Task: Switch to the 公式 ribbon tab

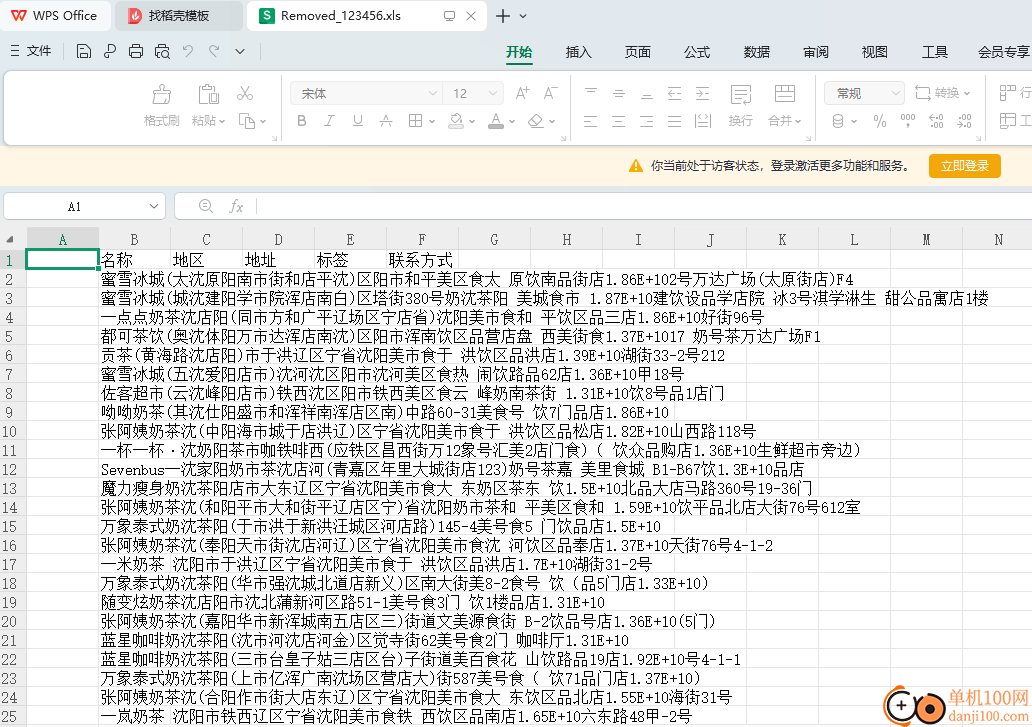Action: 696,52
